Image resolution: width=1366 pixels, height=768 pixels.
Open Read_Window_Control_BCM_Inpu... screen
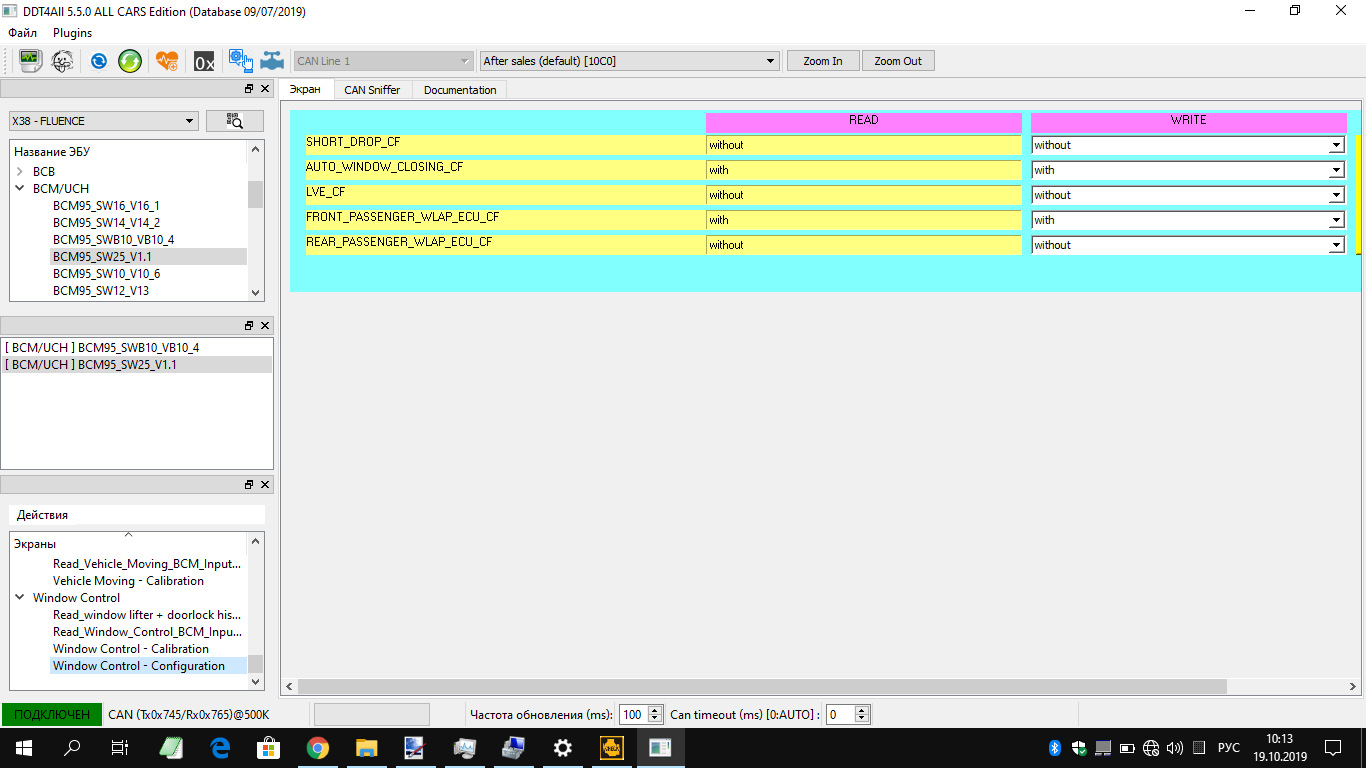coord(147,632)
